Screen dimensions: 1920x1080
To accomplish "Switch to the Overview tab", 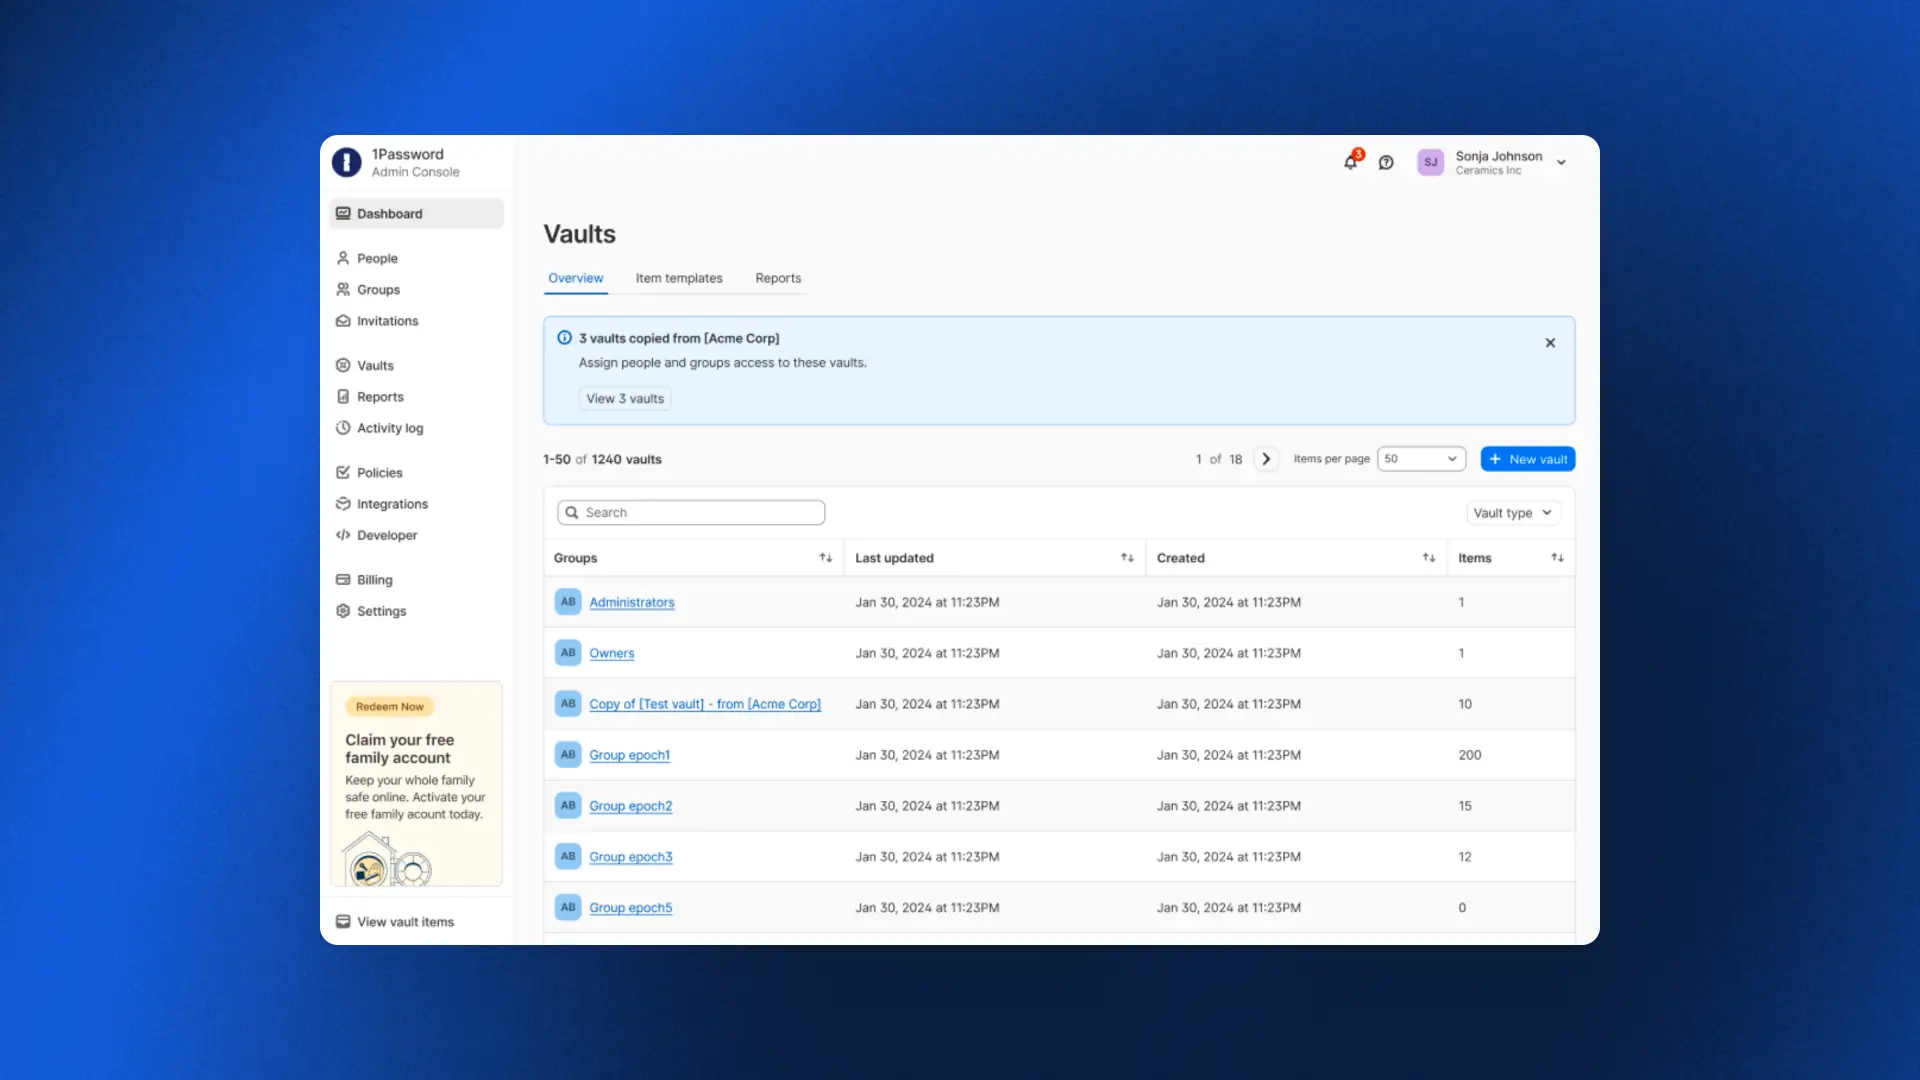I will pos(576,278).
